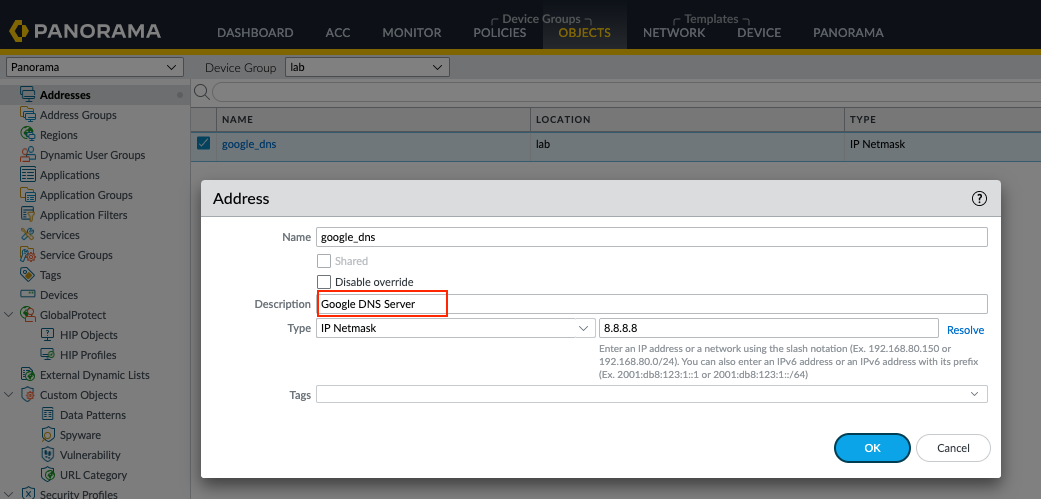The image size is (1041, 499).
Task: Switch to the DASHBOARD tab
Action: click(x=255, y=33)
